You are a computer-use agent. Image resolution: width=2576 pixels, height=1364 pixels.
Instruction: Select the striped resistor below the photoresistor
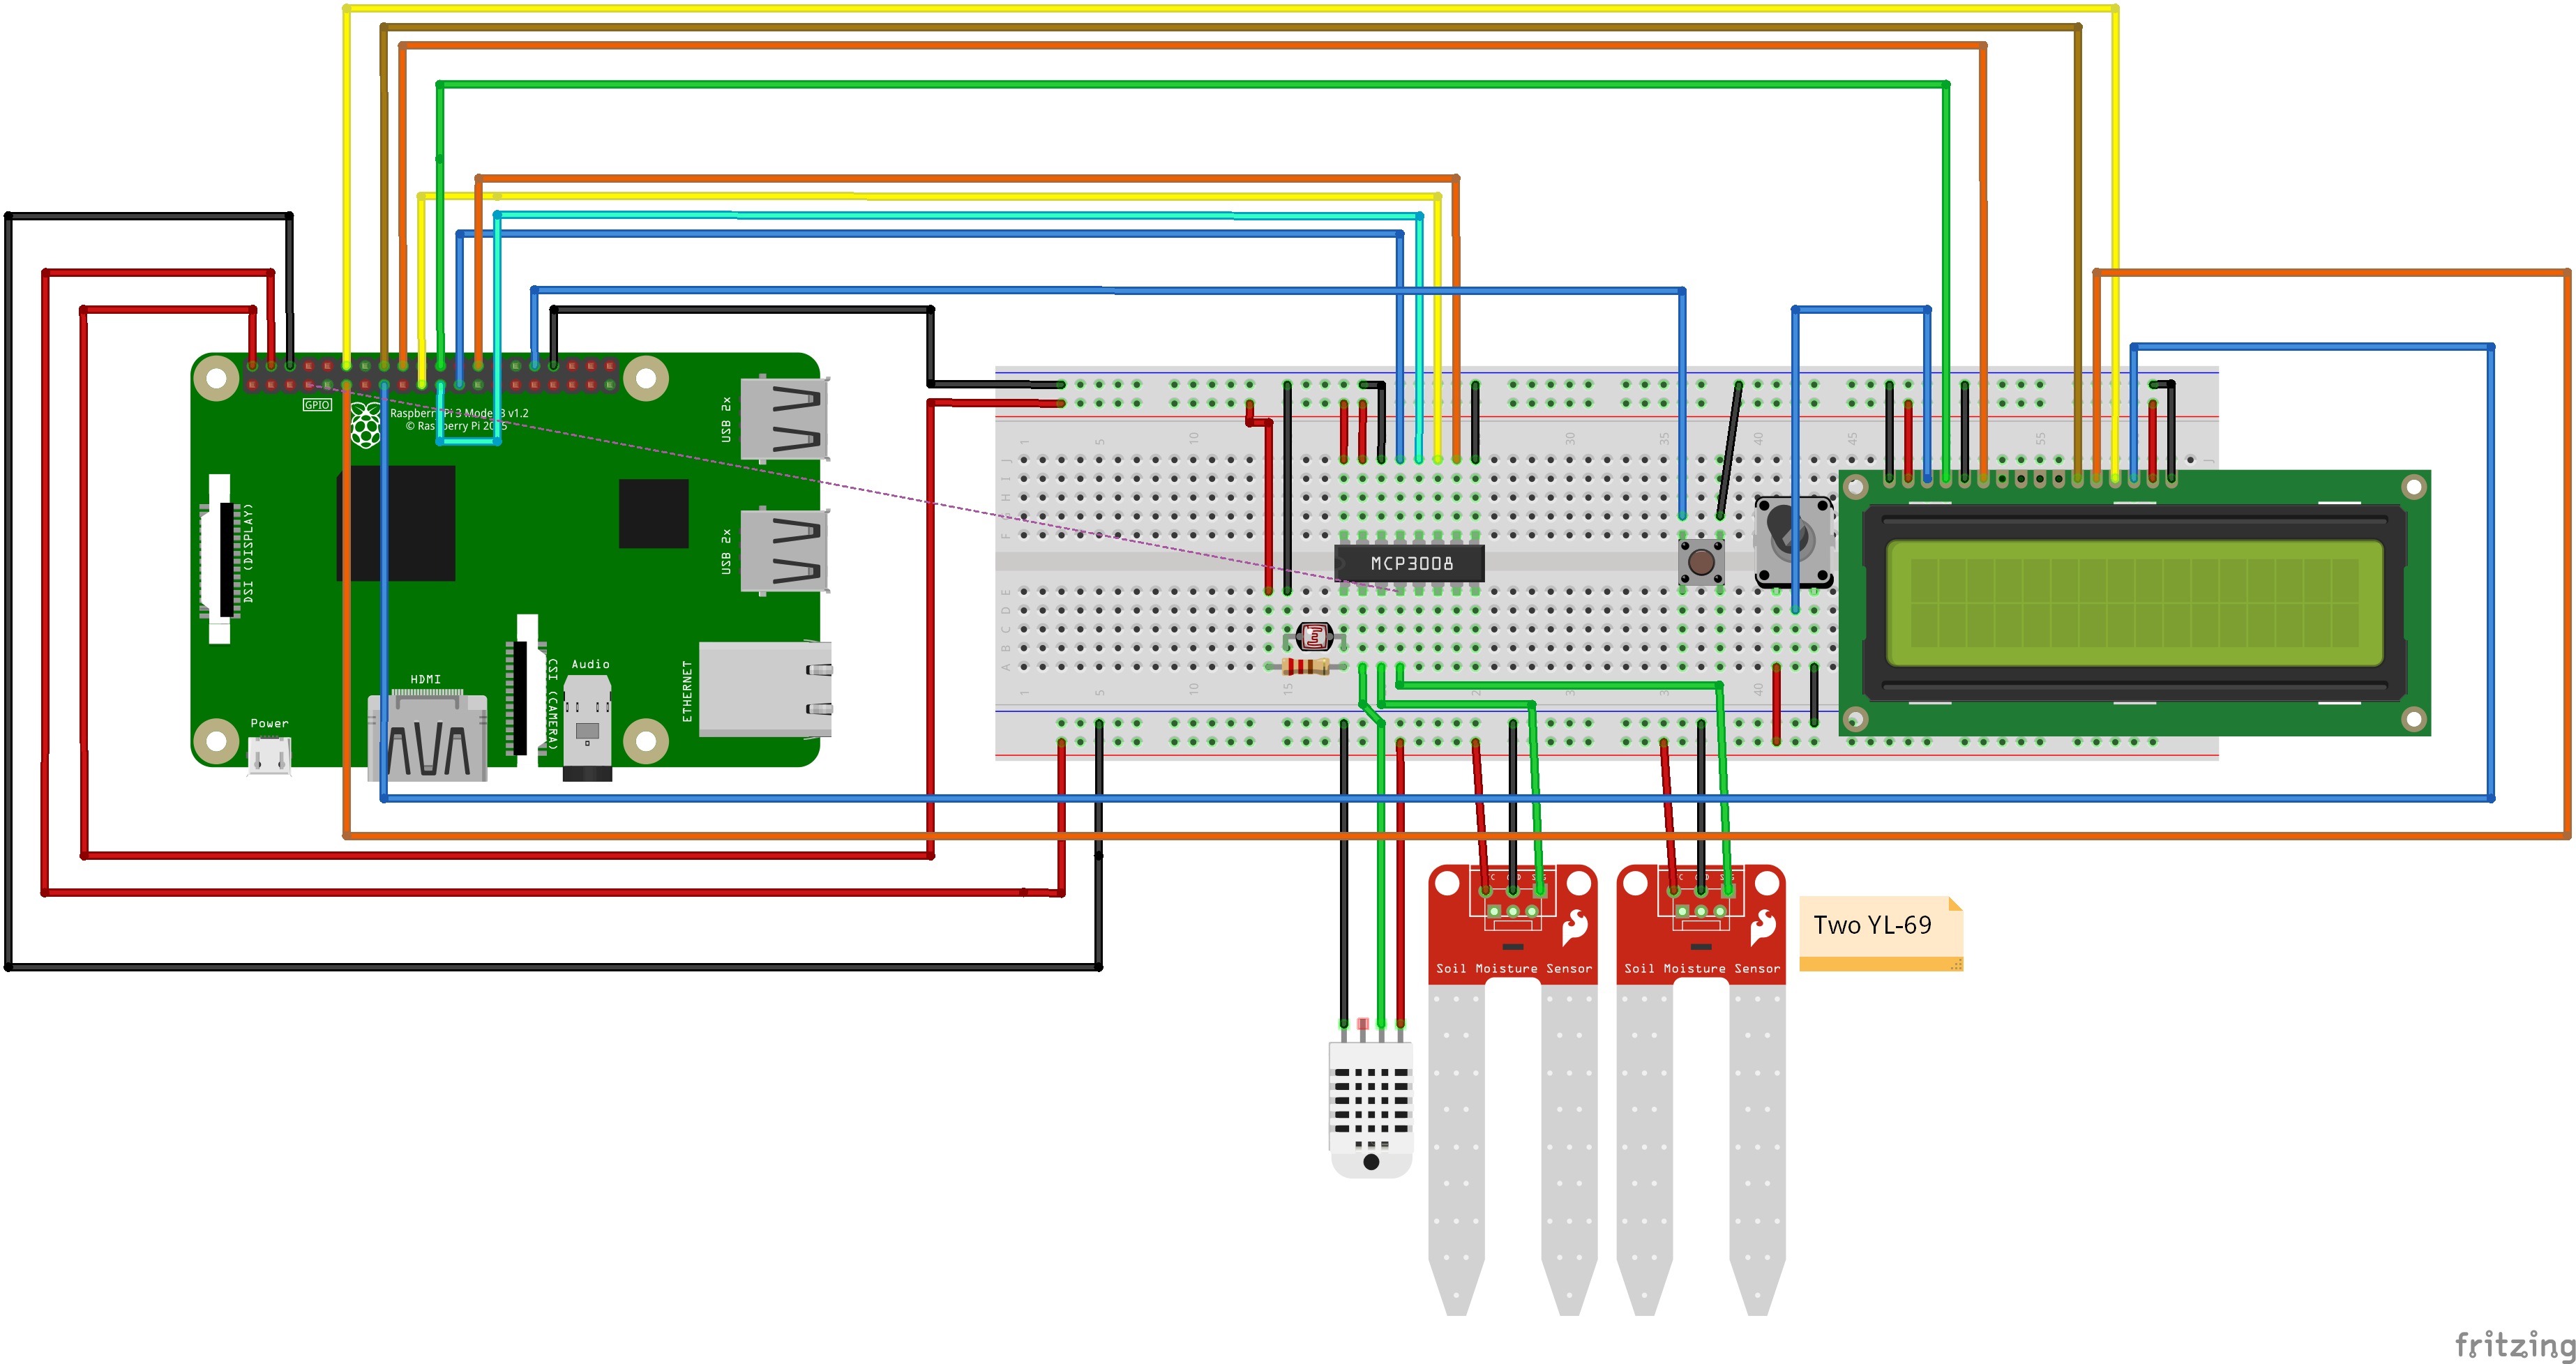click(1305, 666)
